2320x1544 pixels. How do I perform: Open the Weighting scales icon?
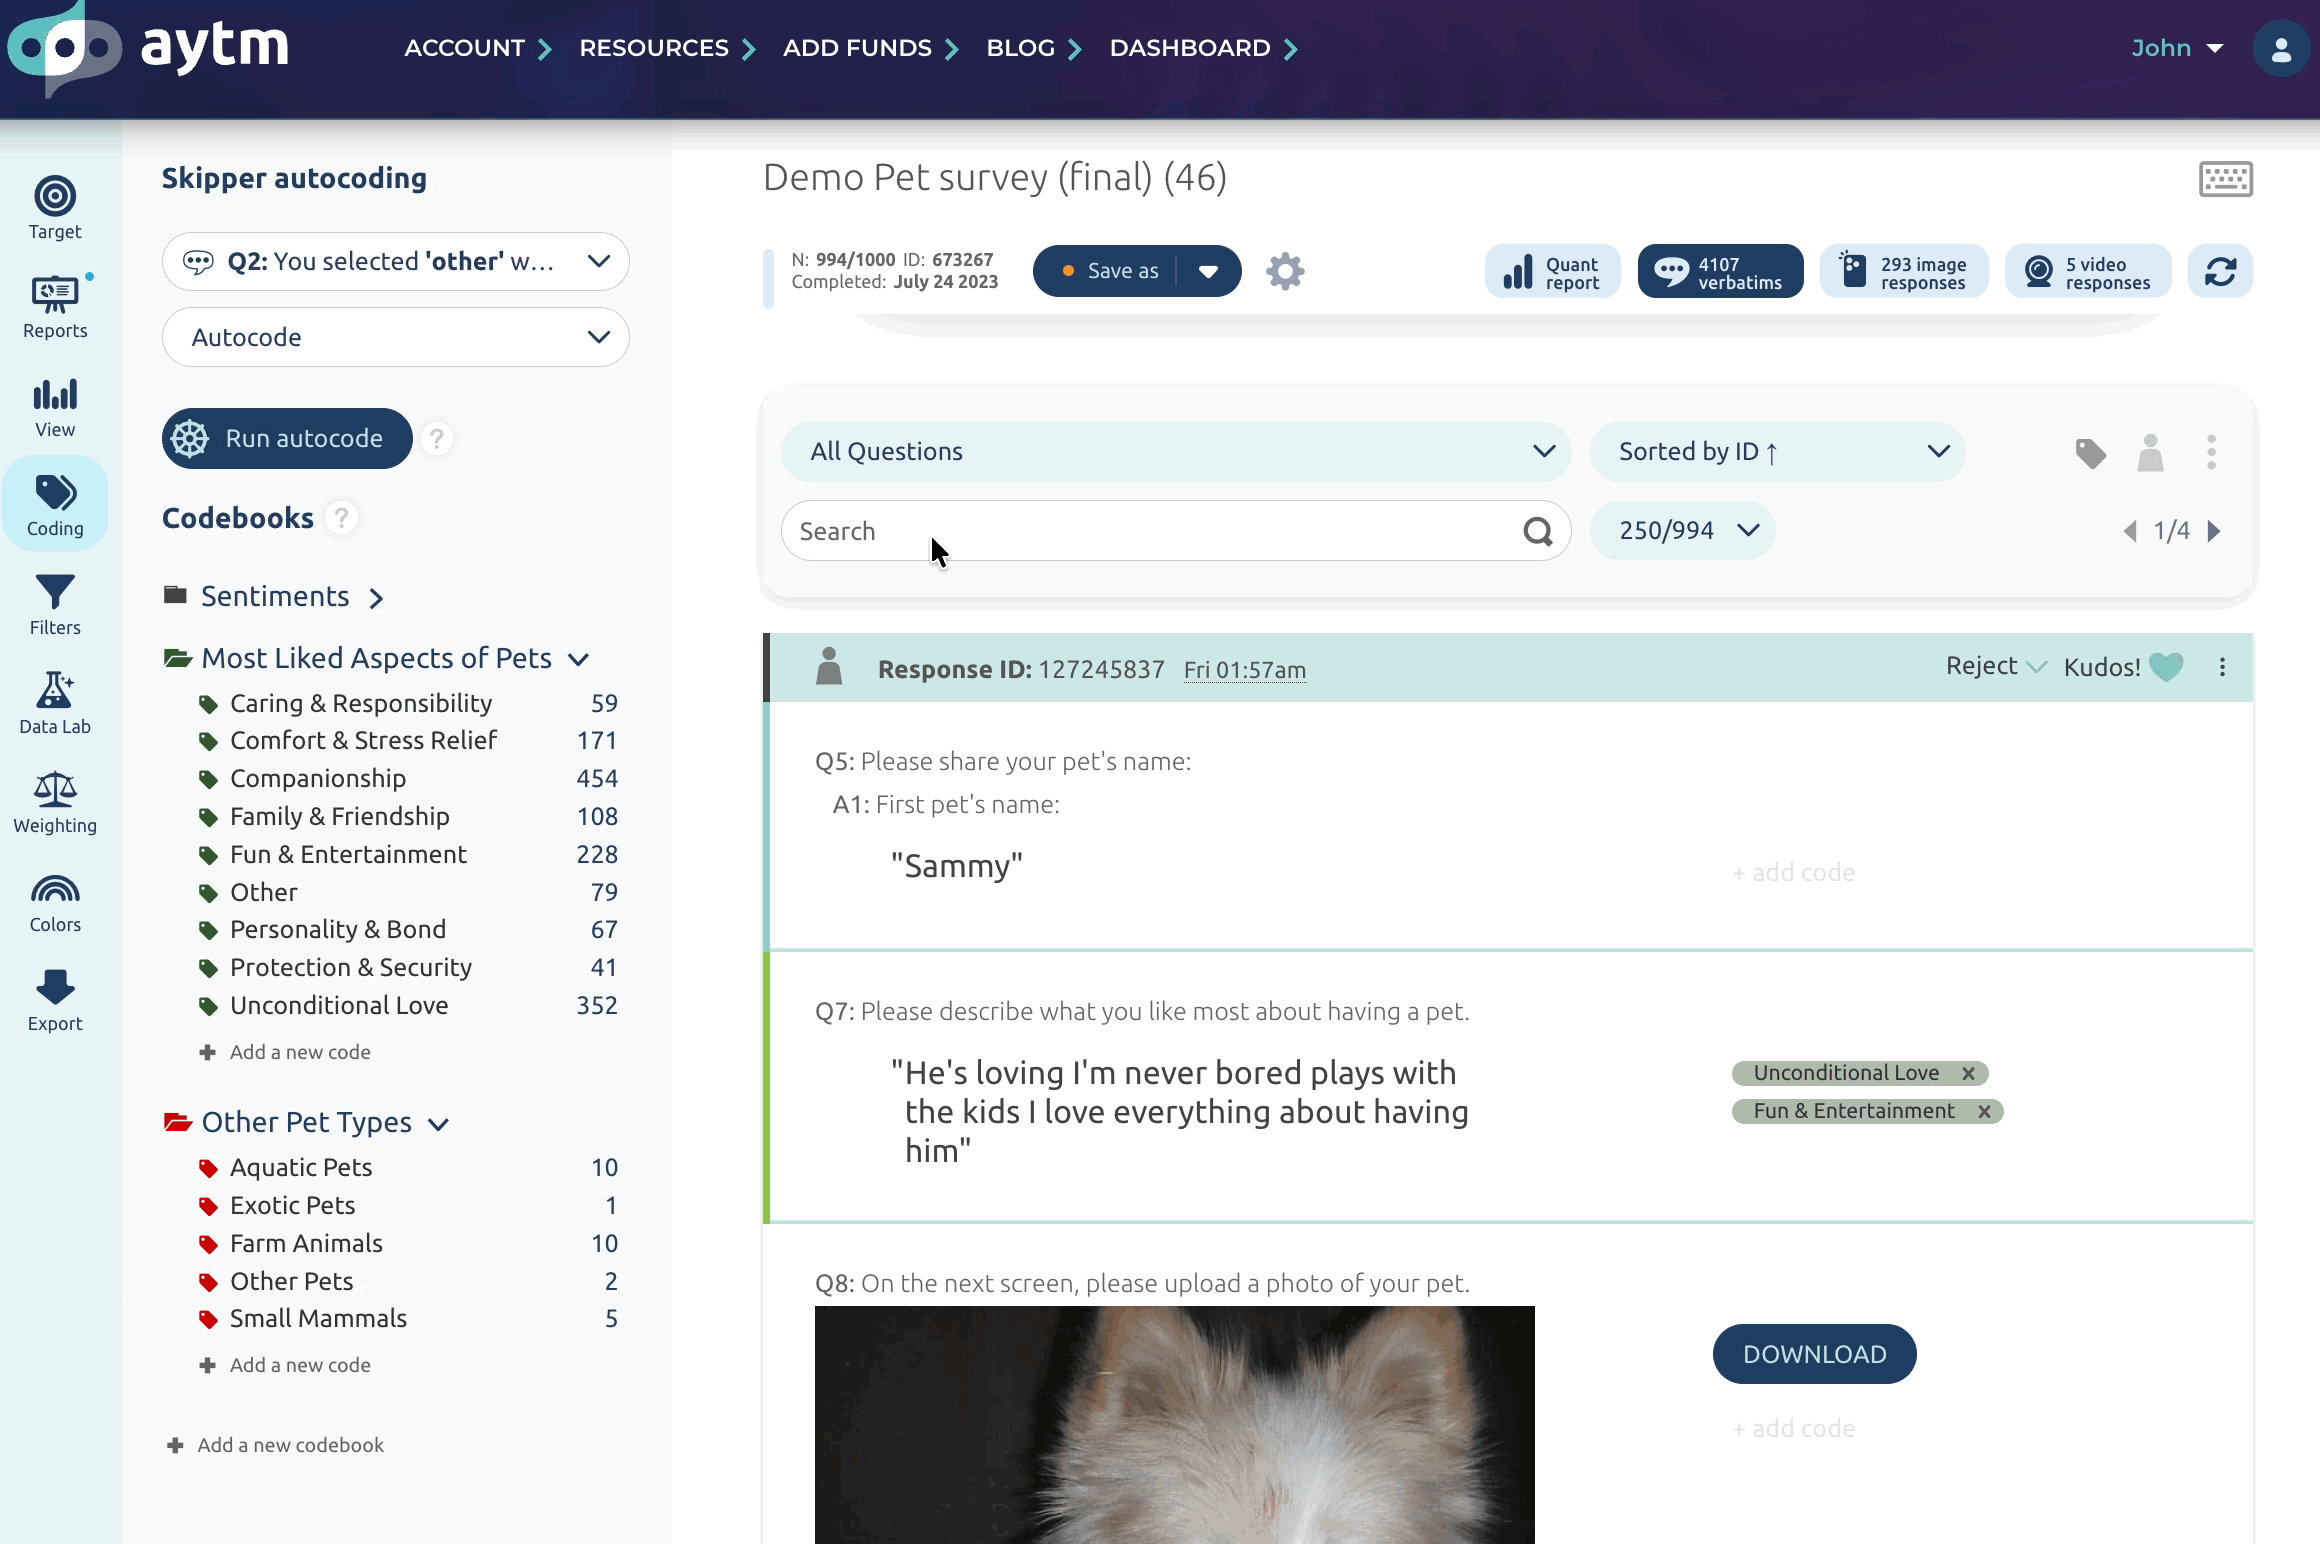tap(55, 803)
